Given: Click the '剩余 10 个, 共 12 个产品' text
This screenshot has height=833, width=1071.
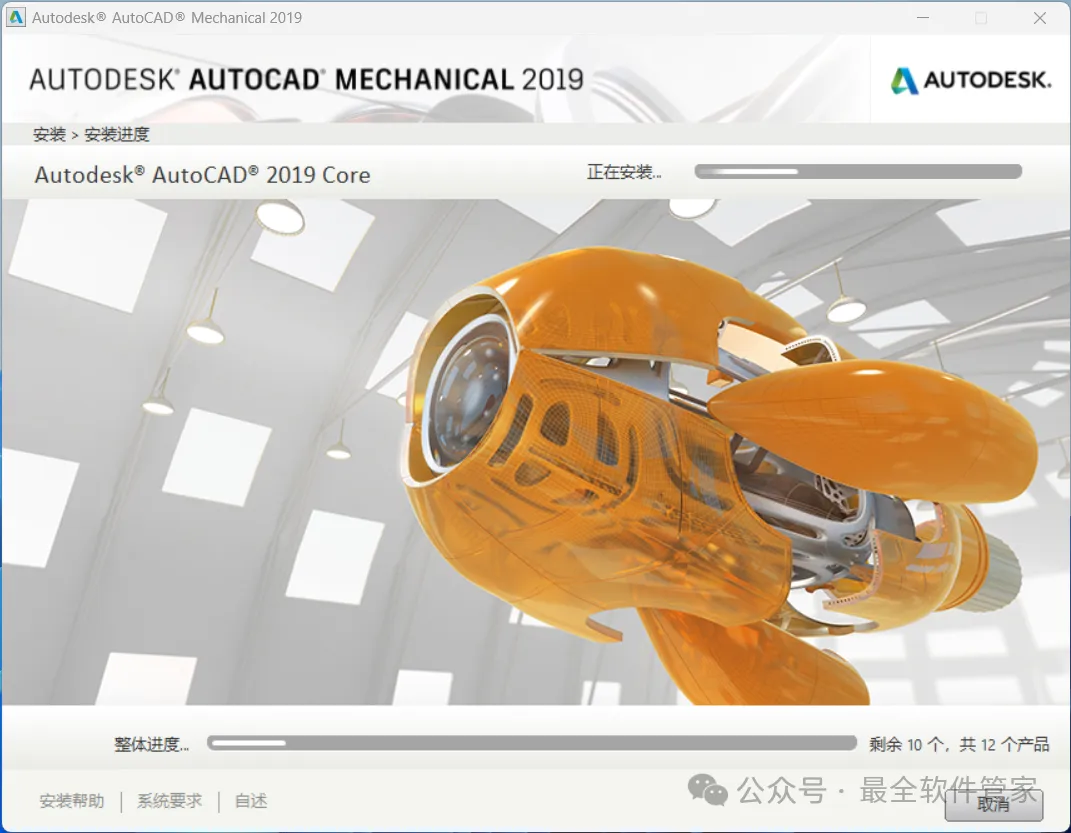Looking at the screenshot, I should pyautogui.click(x=959, y=744).
